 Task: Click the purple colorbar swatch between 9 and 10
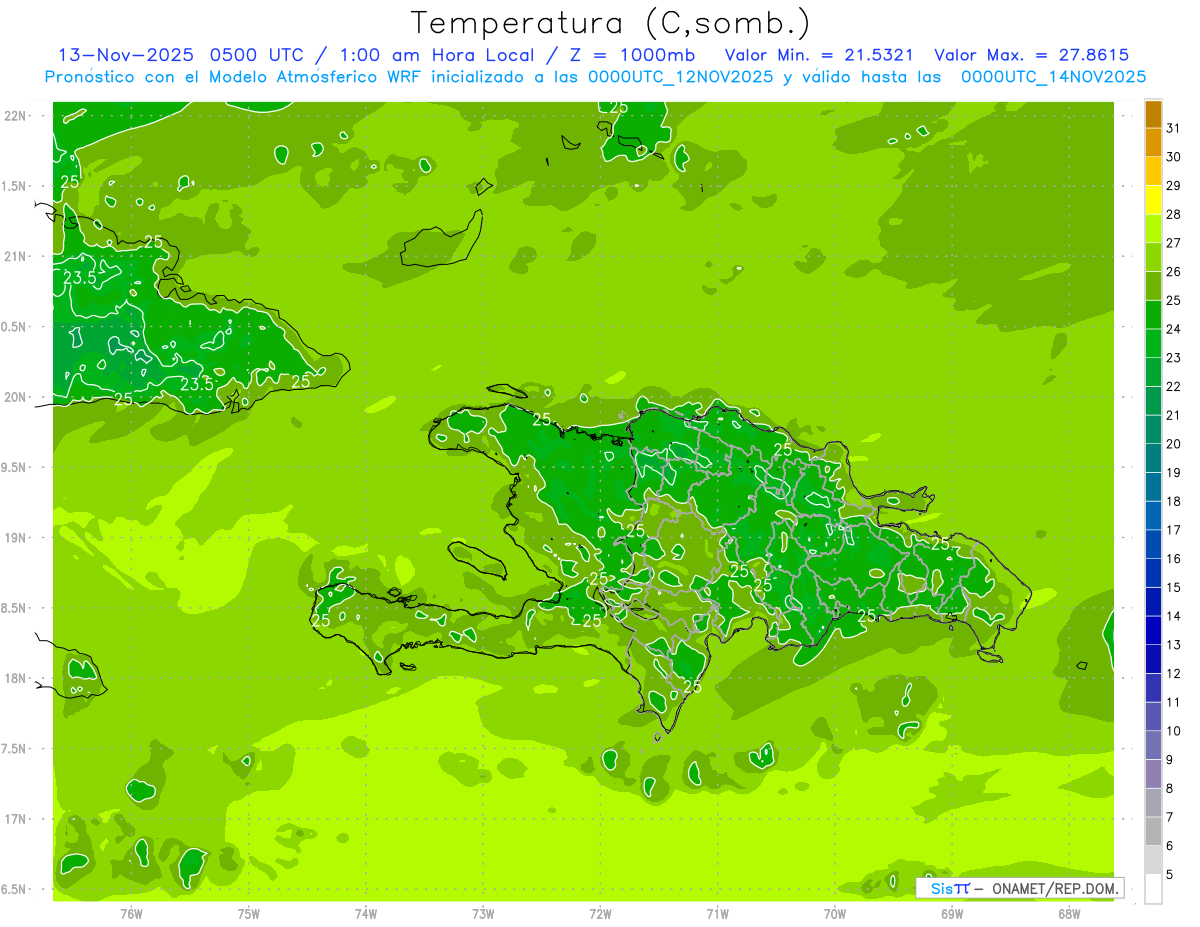pos(1153,746)
